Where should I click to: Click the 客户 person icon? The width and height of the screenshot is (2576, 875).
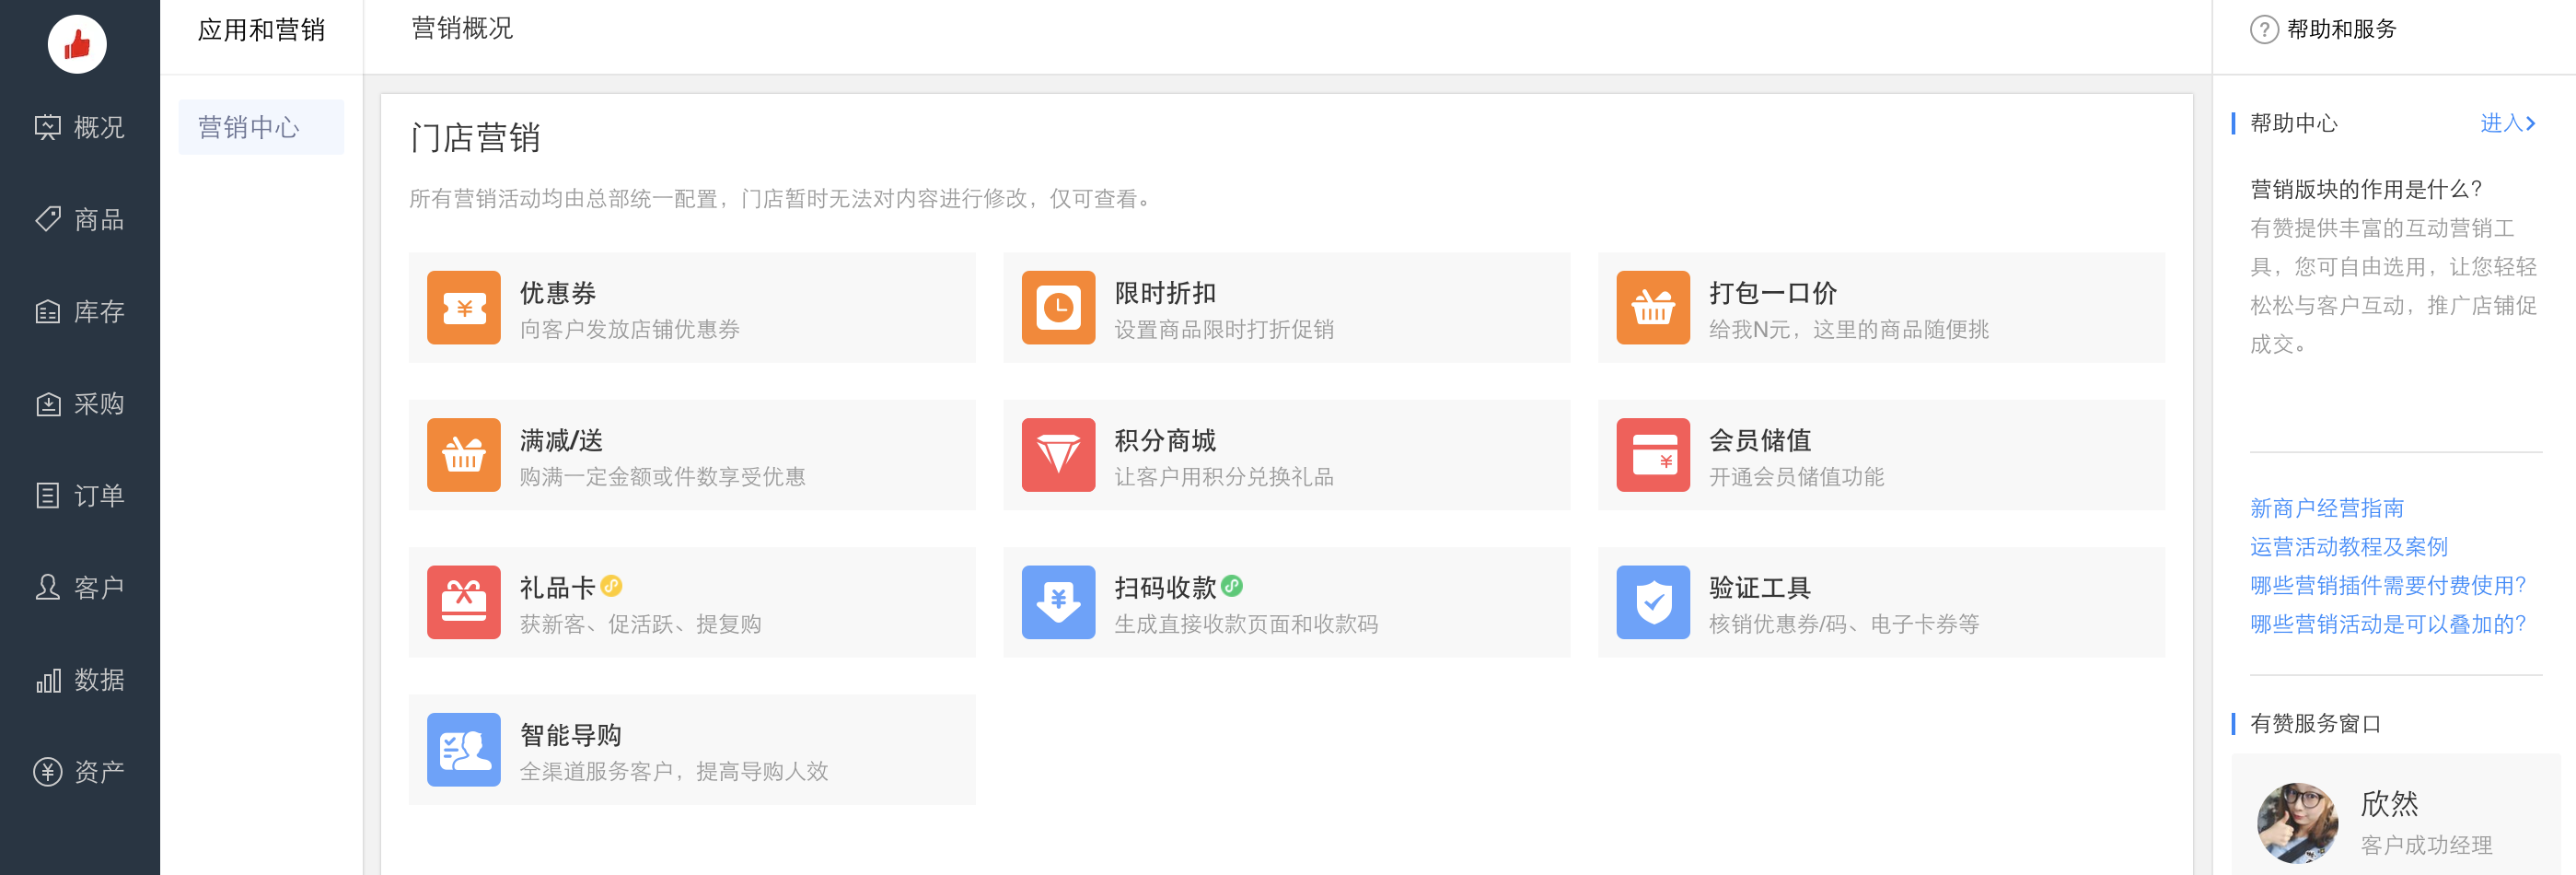click(x=47, y=587)
